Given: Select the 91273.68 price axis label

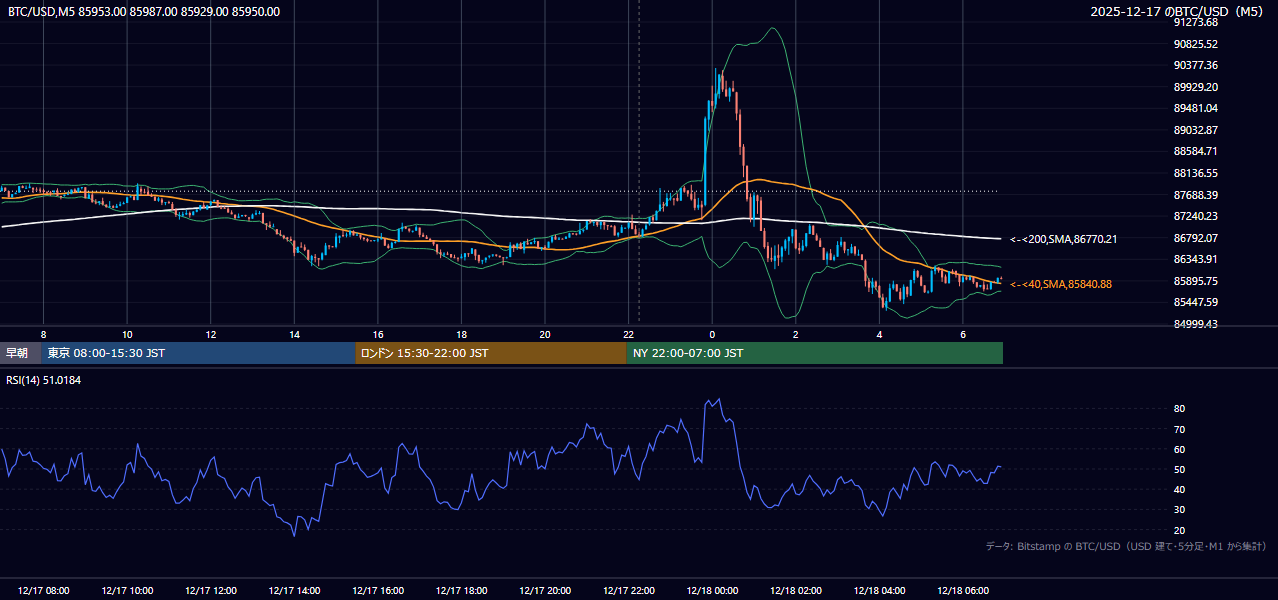Looking at the screenshot, I should pos(1196,22).
